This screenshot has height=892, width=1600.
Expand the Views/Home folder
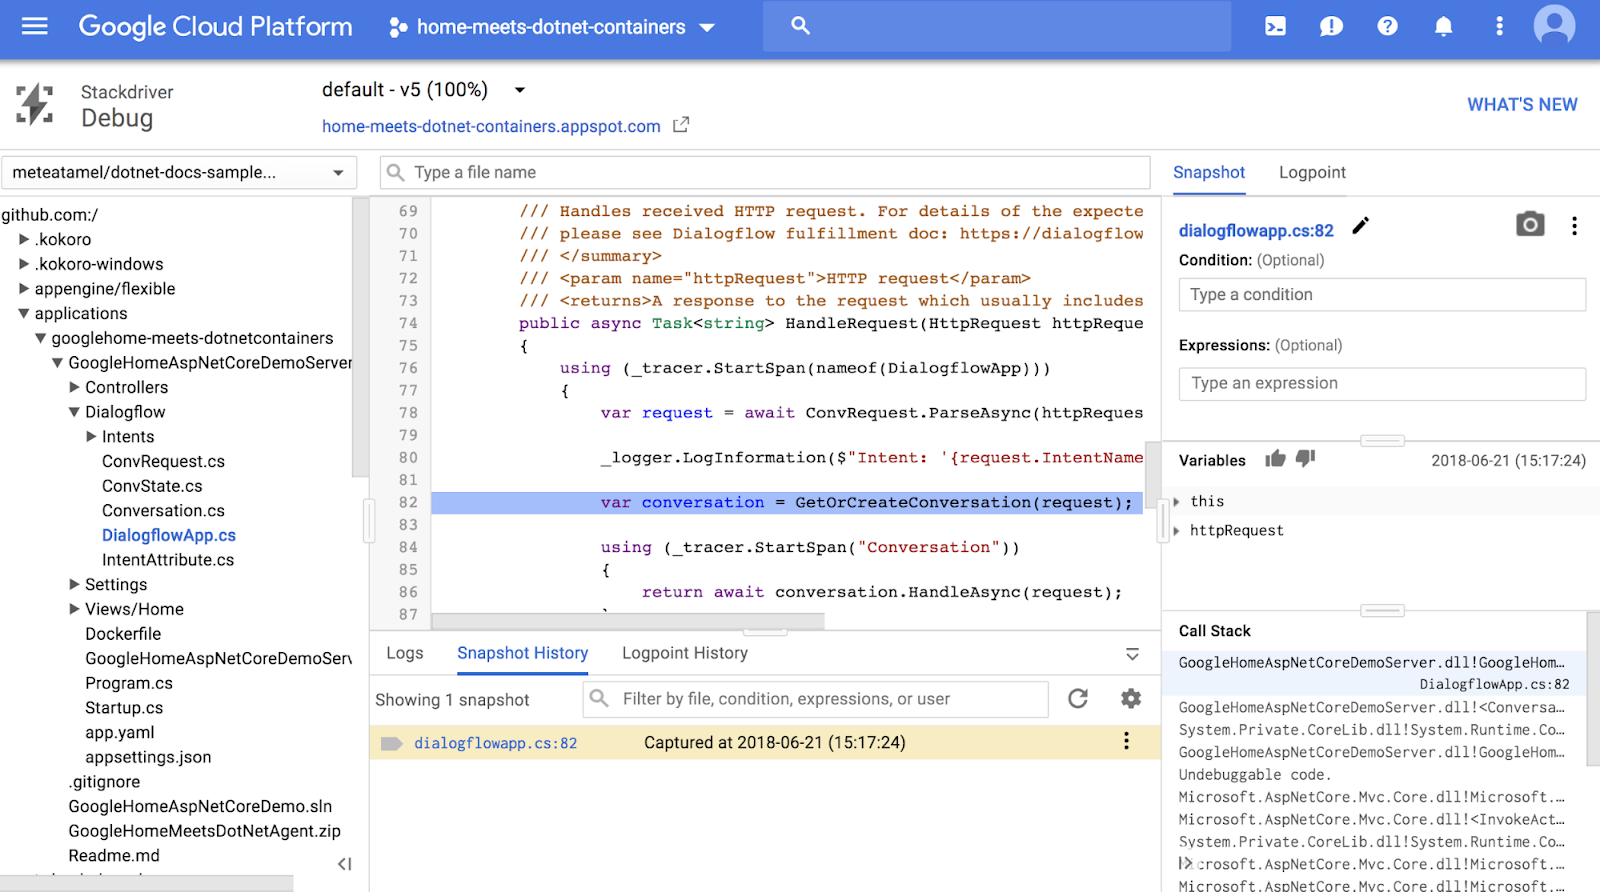pos(75,609)
